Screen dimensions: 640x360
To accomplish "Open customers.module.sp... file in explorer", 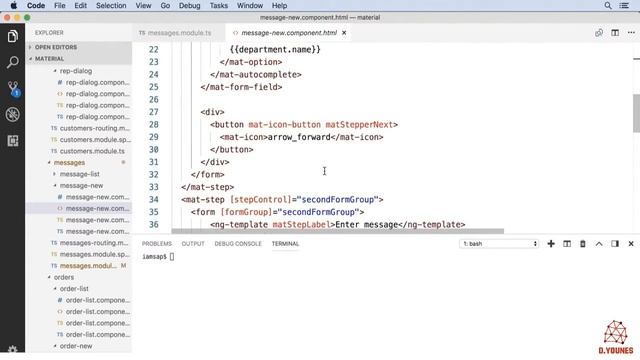I will click(79, 140).
